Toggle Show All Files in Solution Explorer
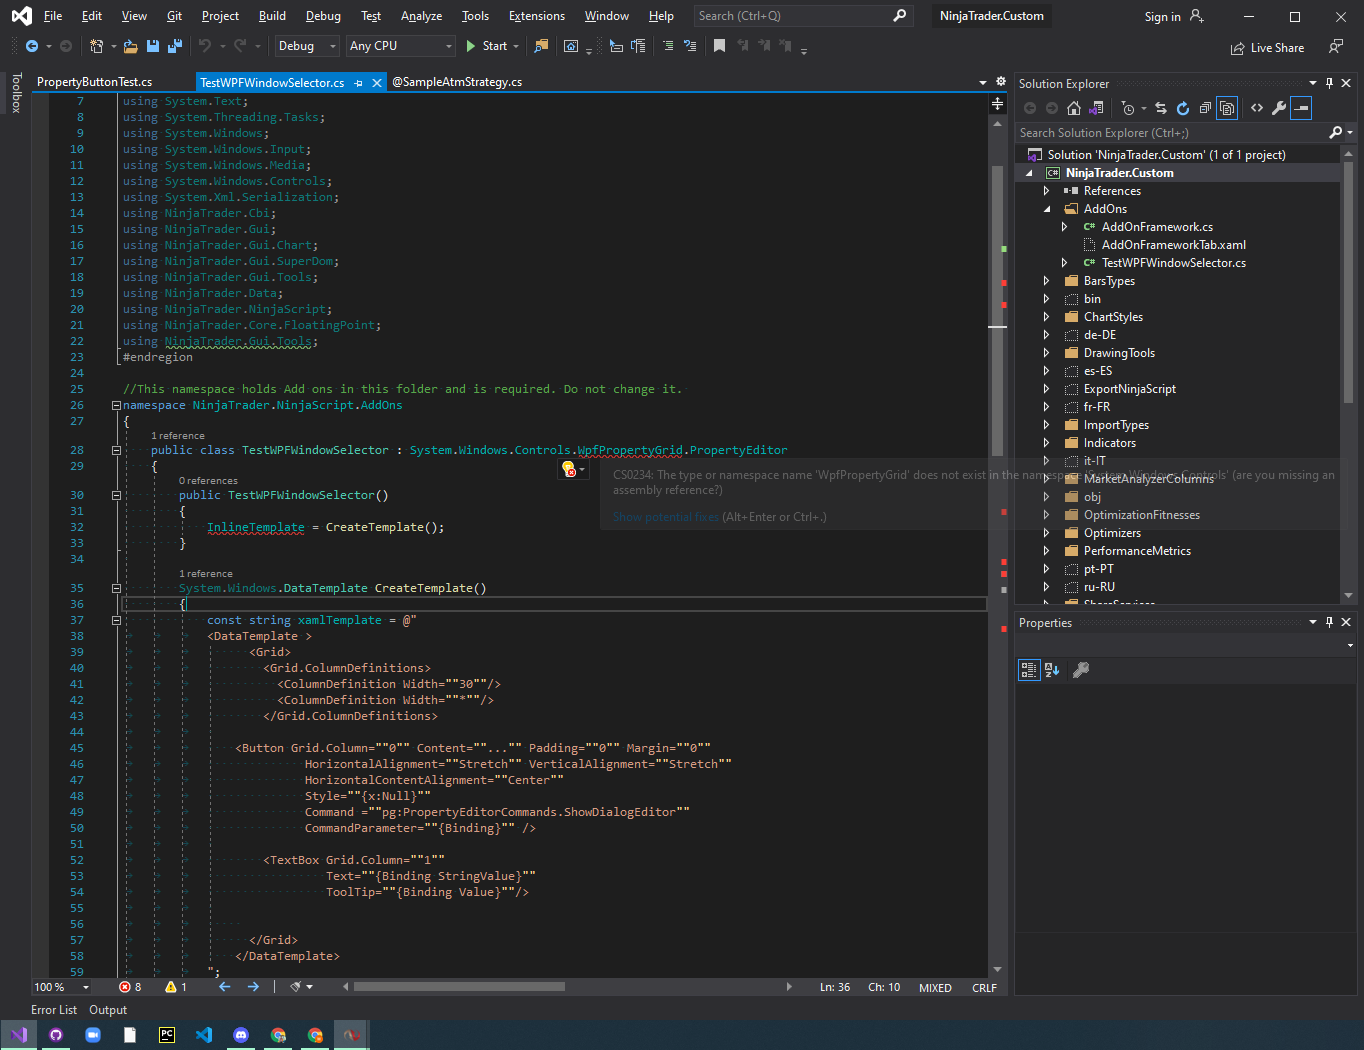Viewport: 1364px width, 1050px height. [1227, 108]
